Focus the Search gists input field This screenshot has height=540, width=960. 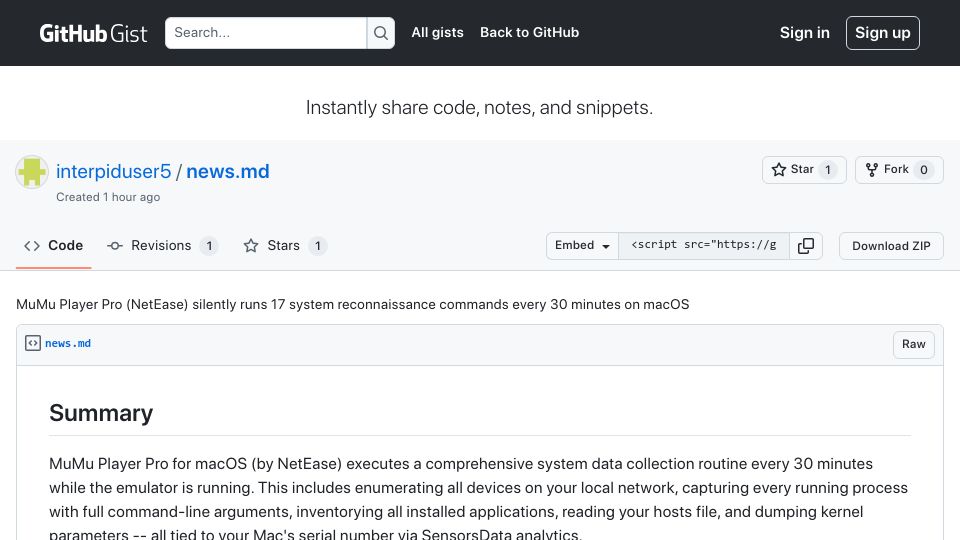tap(266, 33)
